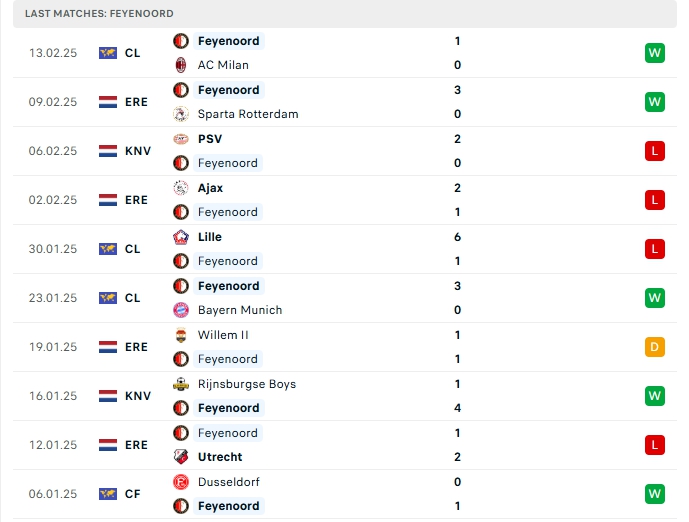
Task: Click the PSV team crest
Action: coord(181,139)
